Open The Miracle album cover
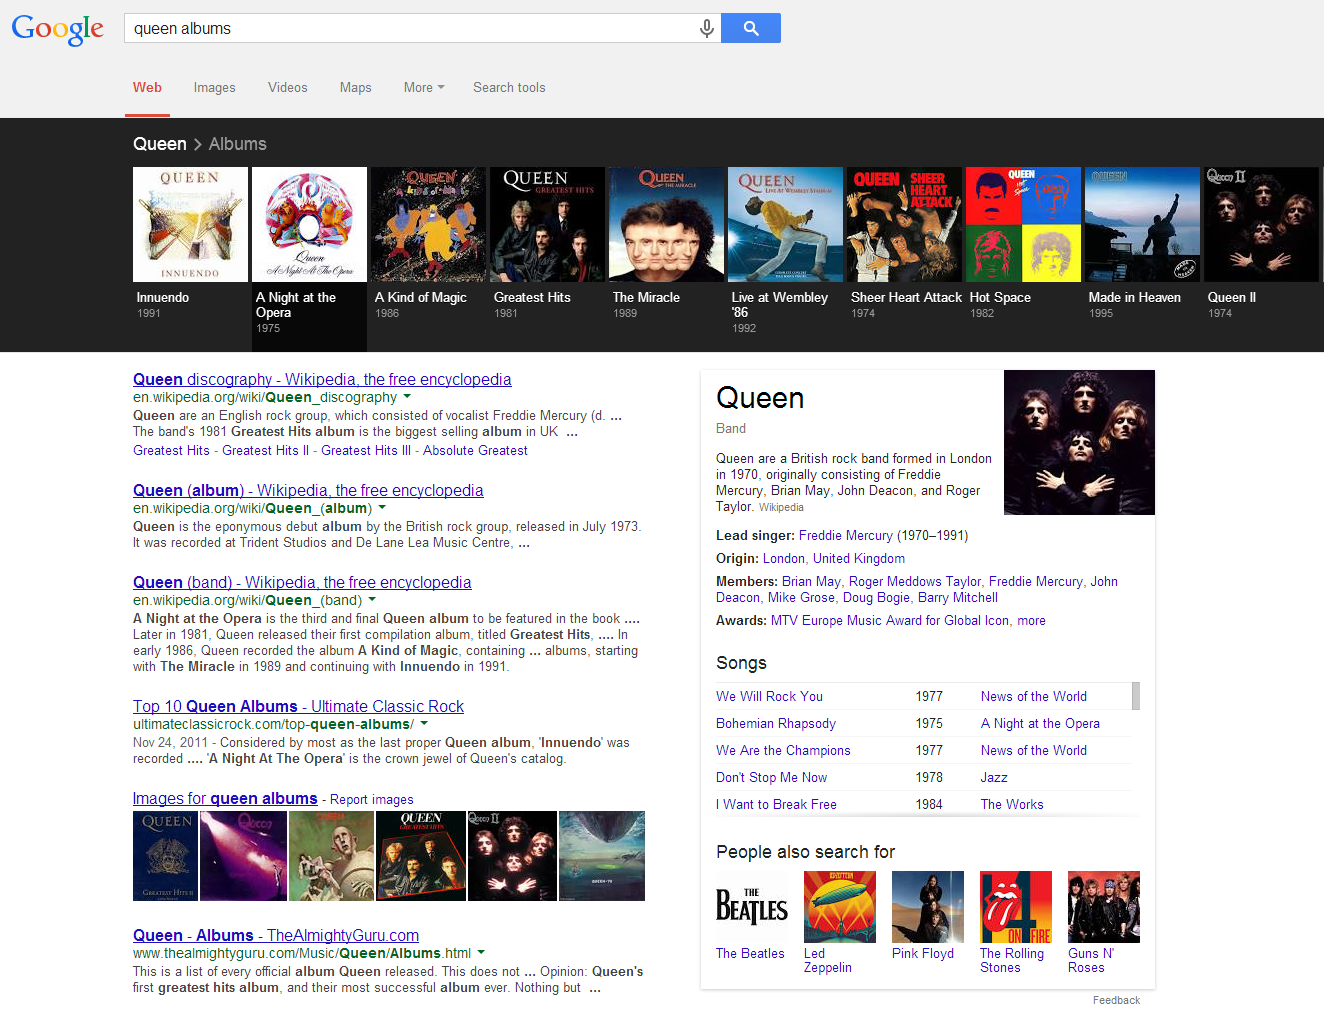 [x=666, y=224]
